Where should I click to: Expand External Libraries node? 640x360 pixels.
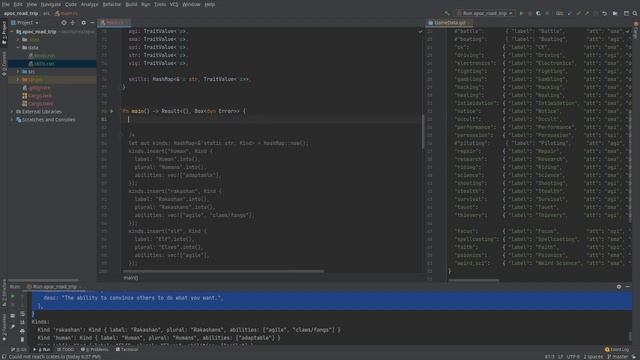tap(12, 111)
